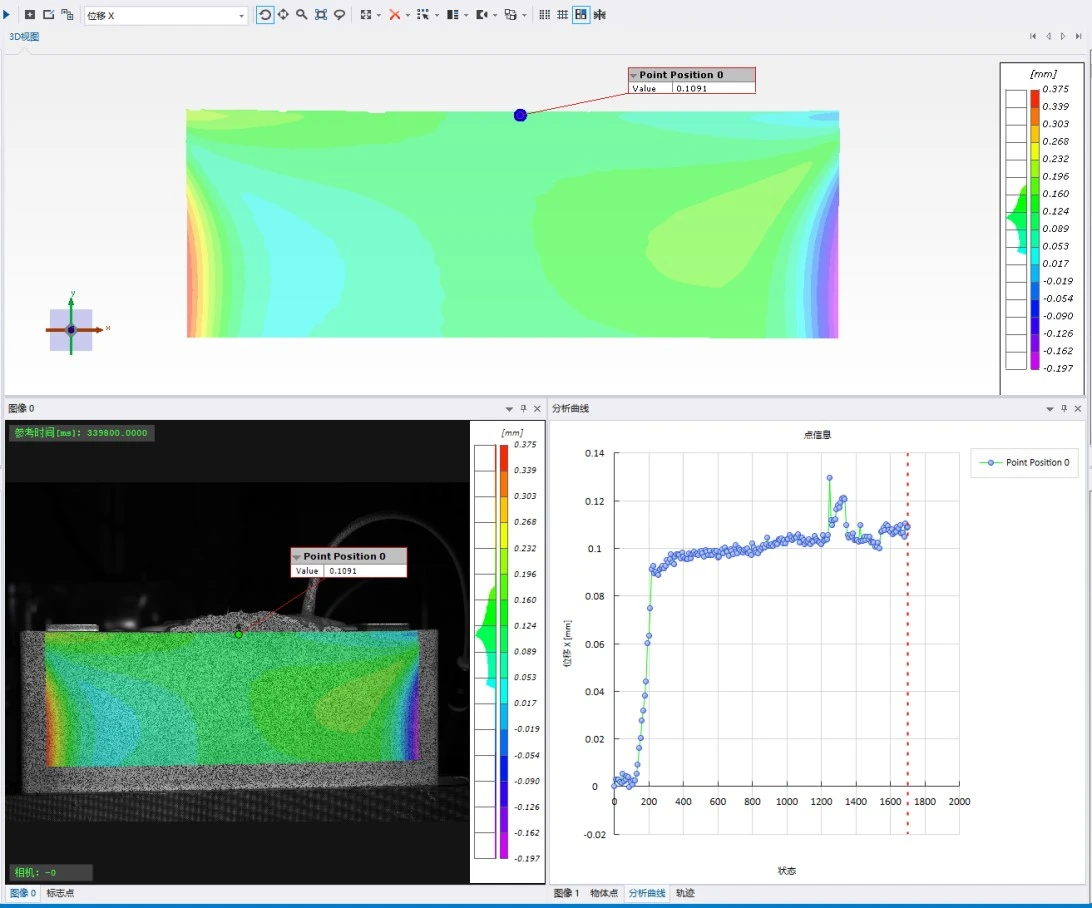Click the red 0.375 color scale block
Viewport: 1092px width, 908px height.
(x=1035, y=96)
